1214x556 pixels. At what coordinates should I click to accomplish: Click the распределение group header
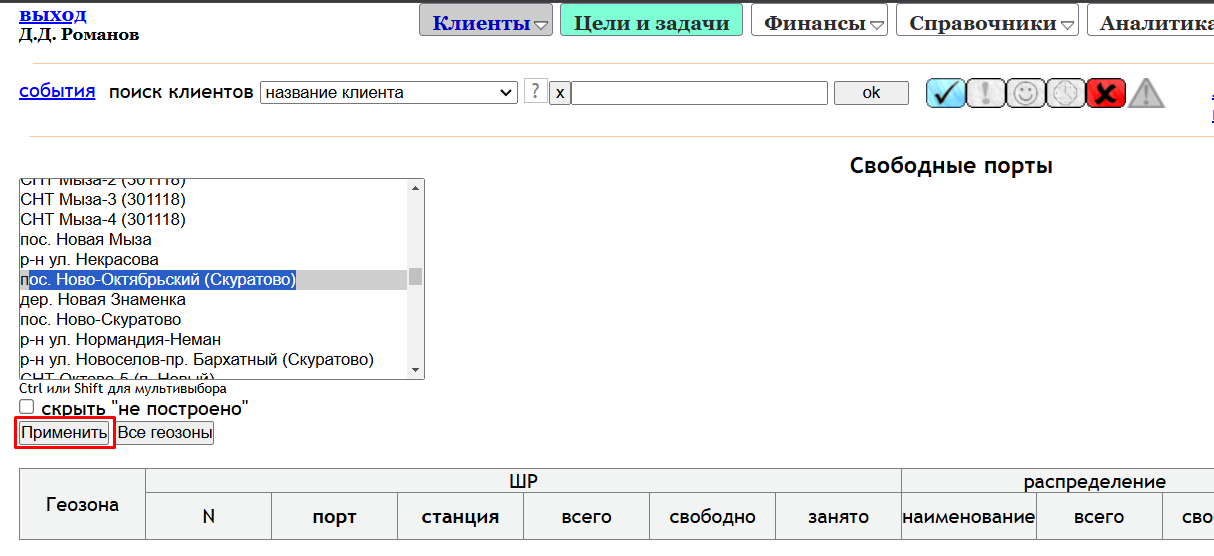(1094, 481)
